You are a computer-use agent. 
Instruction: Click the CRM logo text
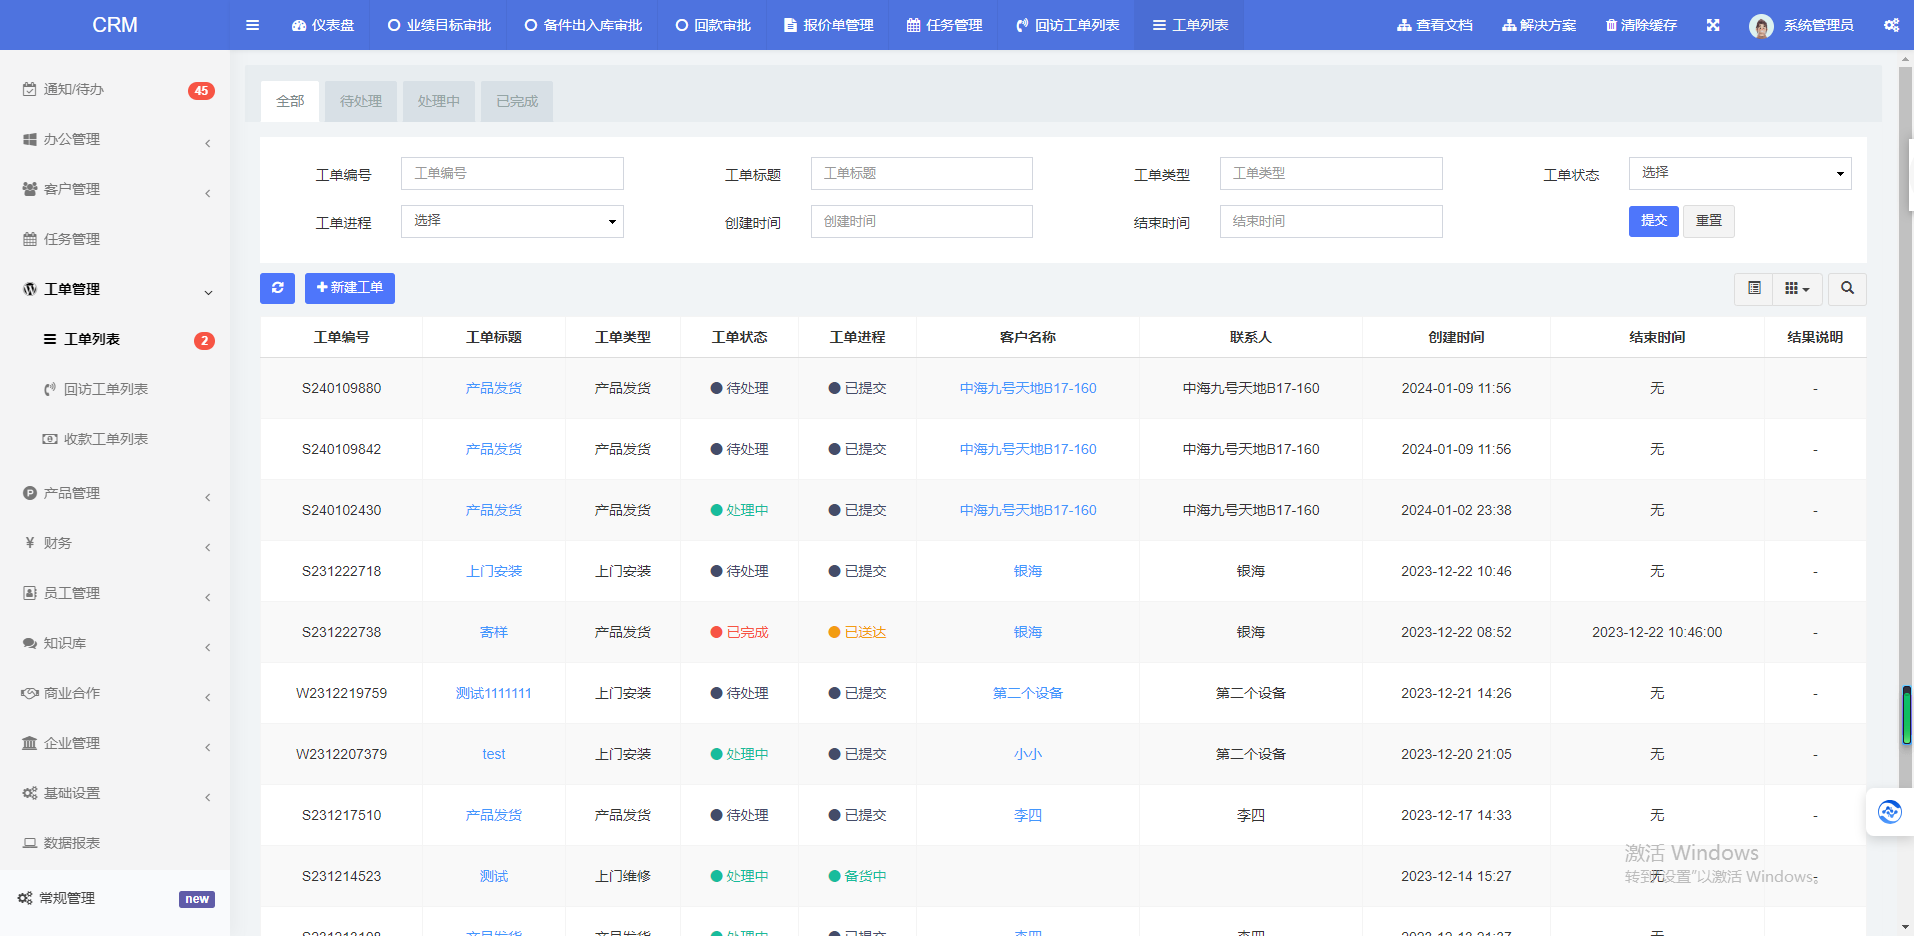(115, 25)
